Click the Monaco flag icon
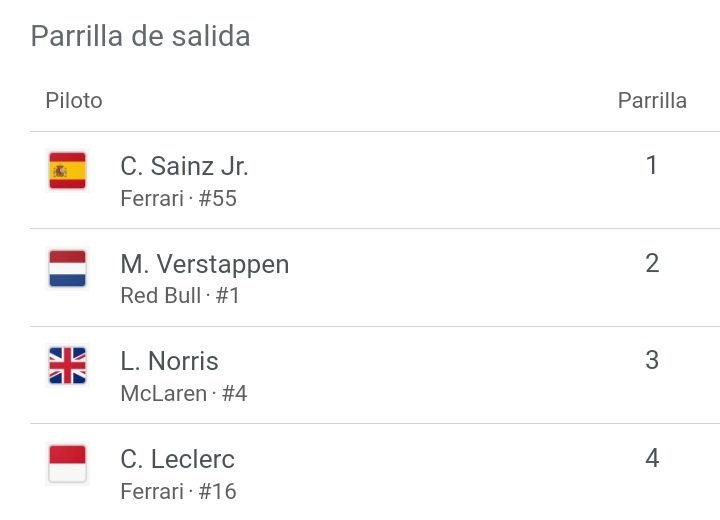 68,463
